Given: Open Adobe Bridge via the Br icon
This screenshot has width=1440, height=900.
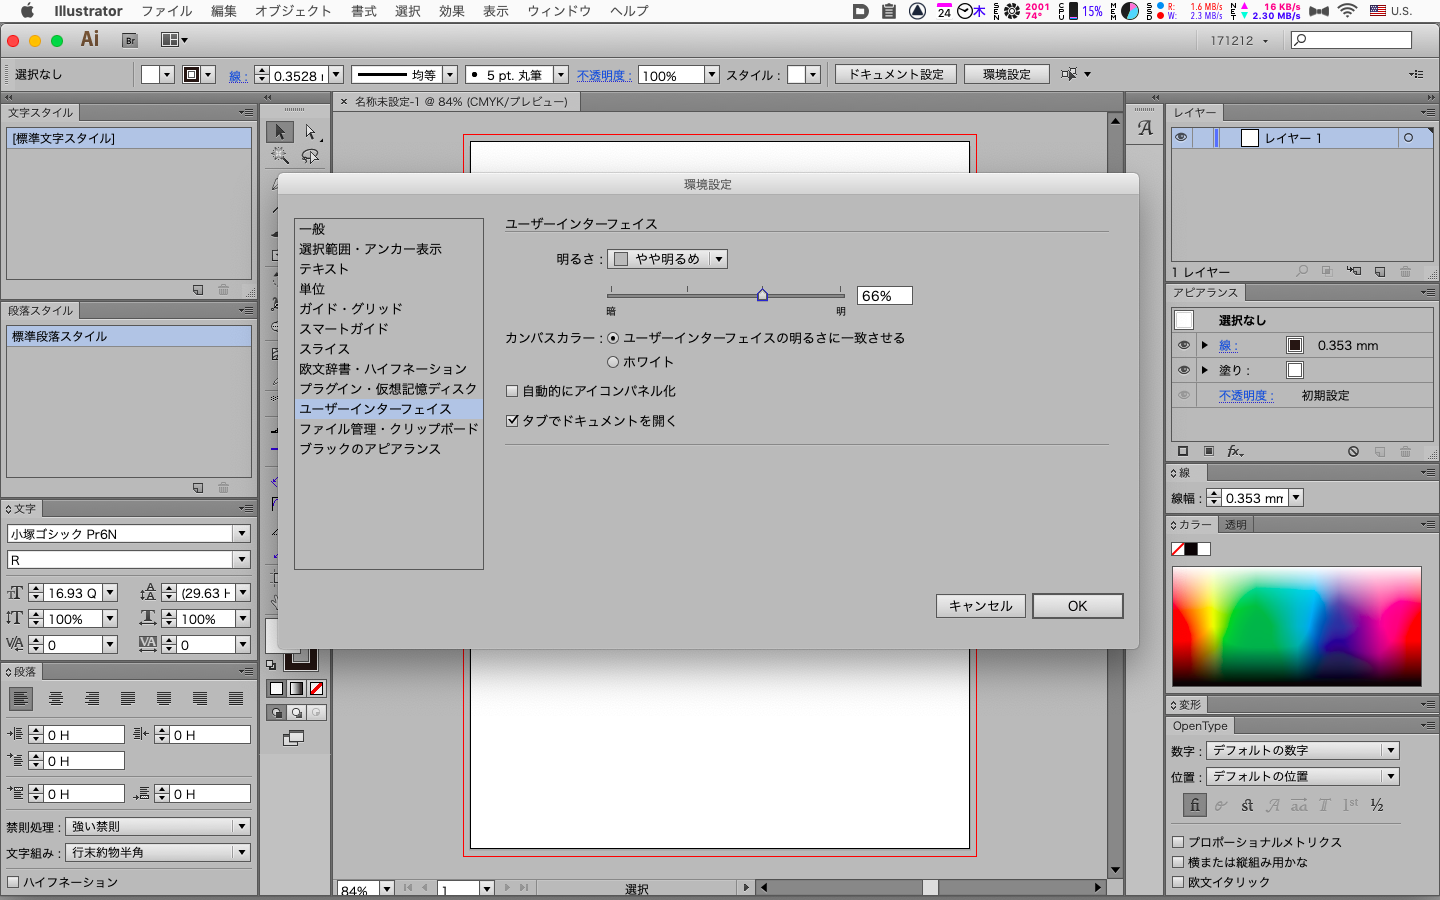Looking at the screenshot, I should pyautogui.click(x=129, y=40).
